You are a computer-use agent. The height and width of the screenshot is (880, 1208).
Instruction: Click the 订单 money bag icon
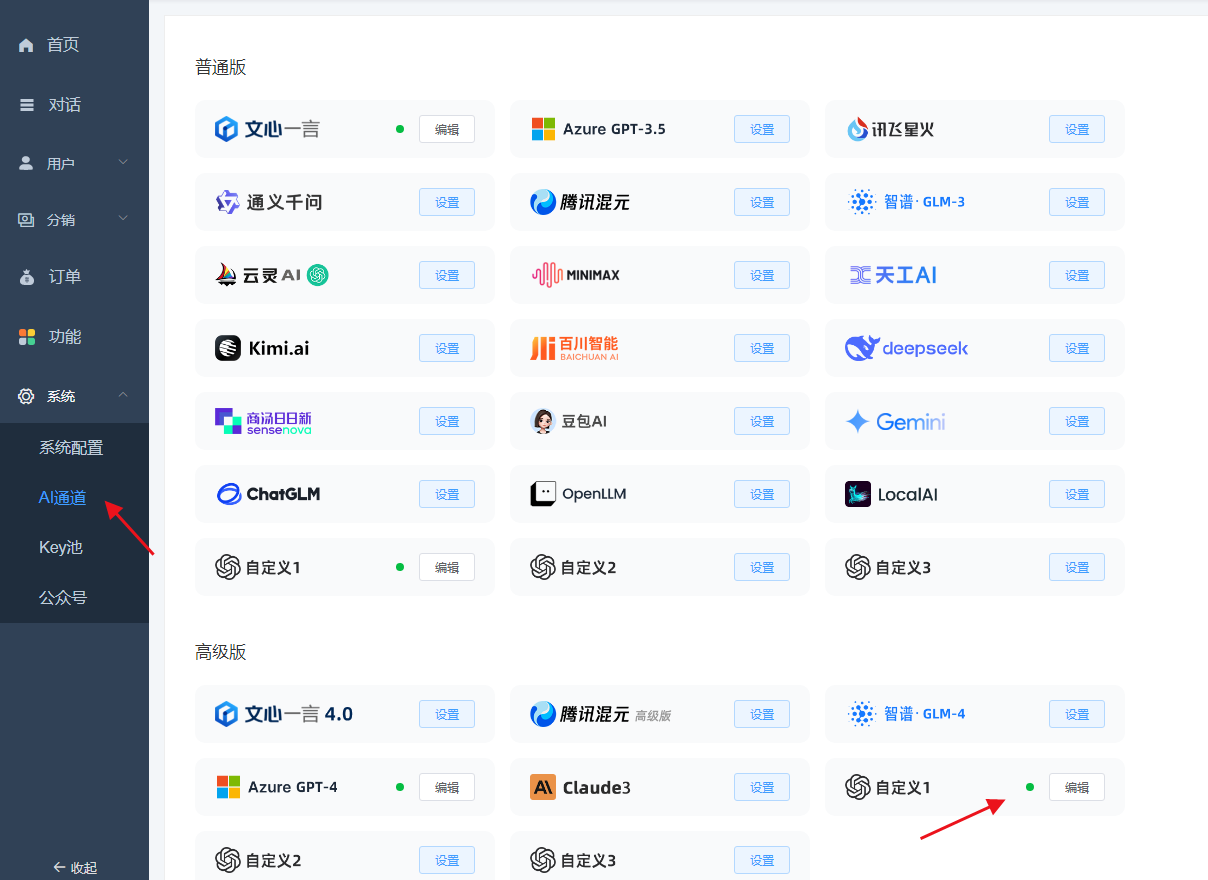coord(27,277)
